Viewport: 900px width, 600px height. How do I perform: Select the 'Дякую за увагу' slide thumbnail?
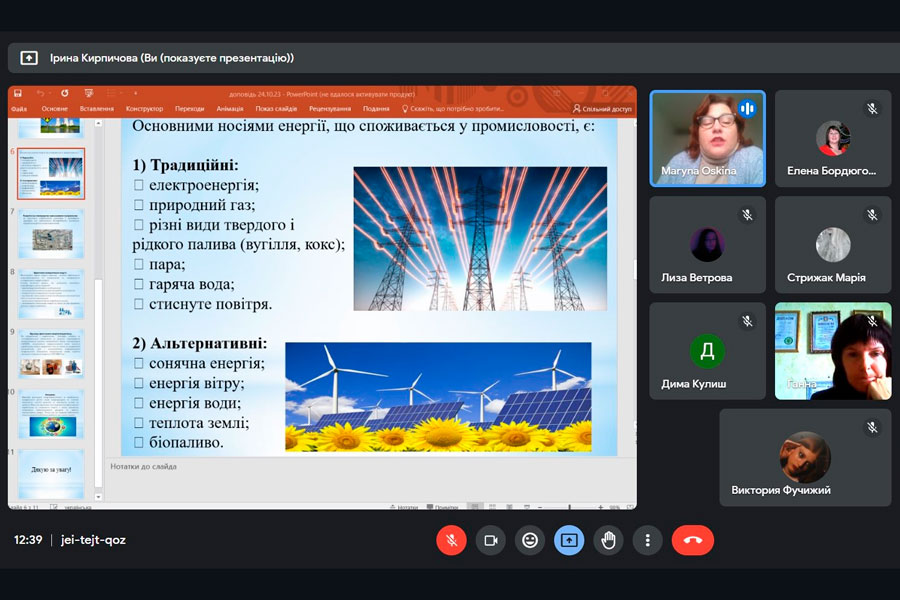tap(51, 474)
